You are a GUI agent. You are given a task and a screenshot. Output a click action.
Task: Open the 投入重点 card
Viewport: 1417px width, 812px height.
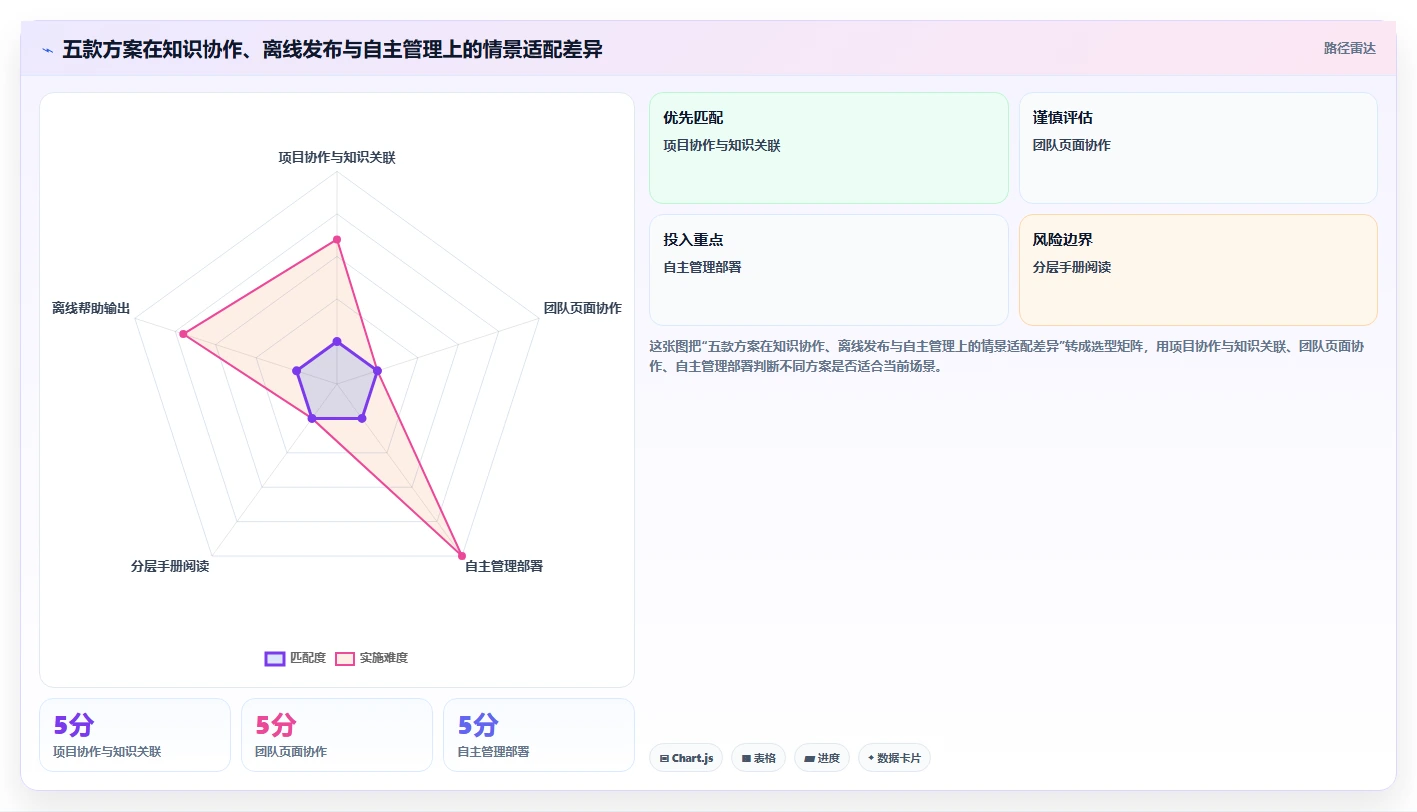pyautogui.click(x=829, y=270)
